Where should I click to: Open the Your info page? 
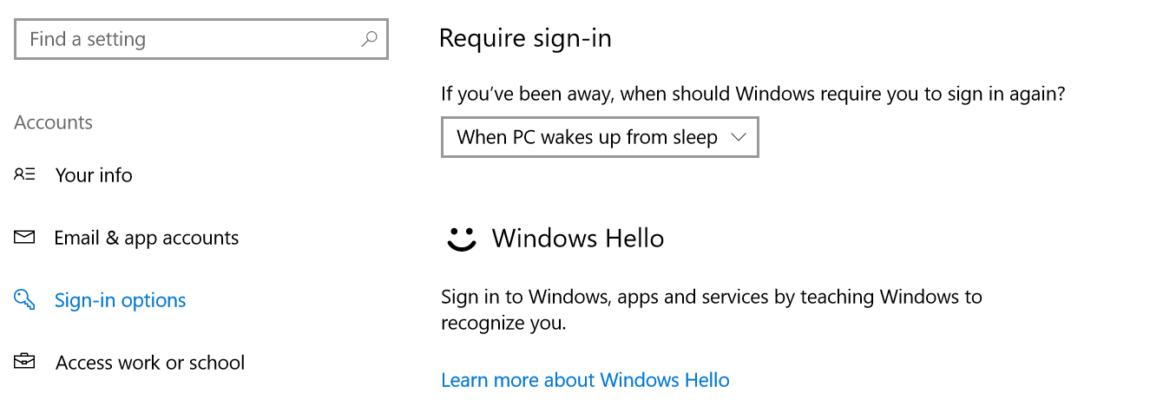[94, 175]
